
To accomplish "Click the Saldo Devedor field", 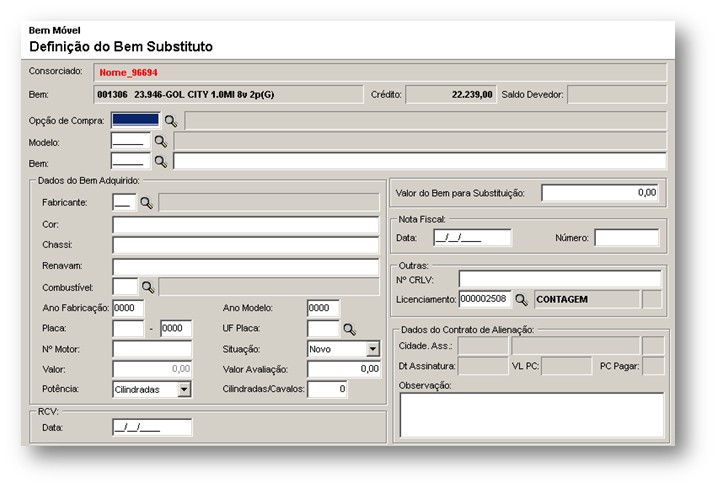I will pos(617,94).
